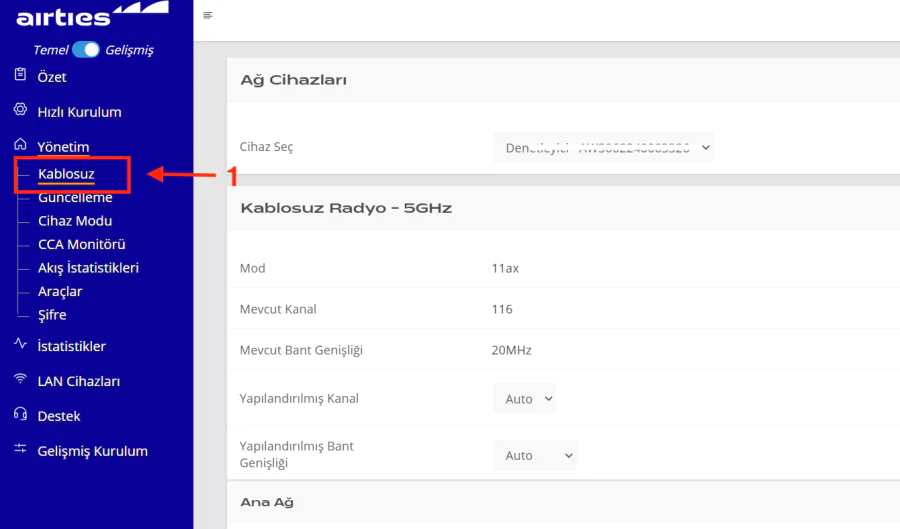Viewport: 900px width, 529px height.
Task: Click the Özet clipboard icon
Action: [x=20, y=76]
